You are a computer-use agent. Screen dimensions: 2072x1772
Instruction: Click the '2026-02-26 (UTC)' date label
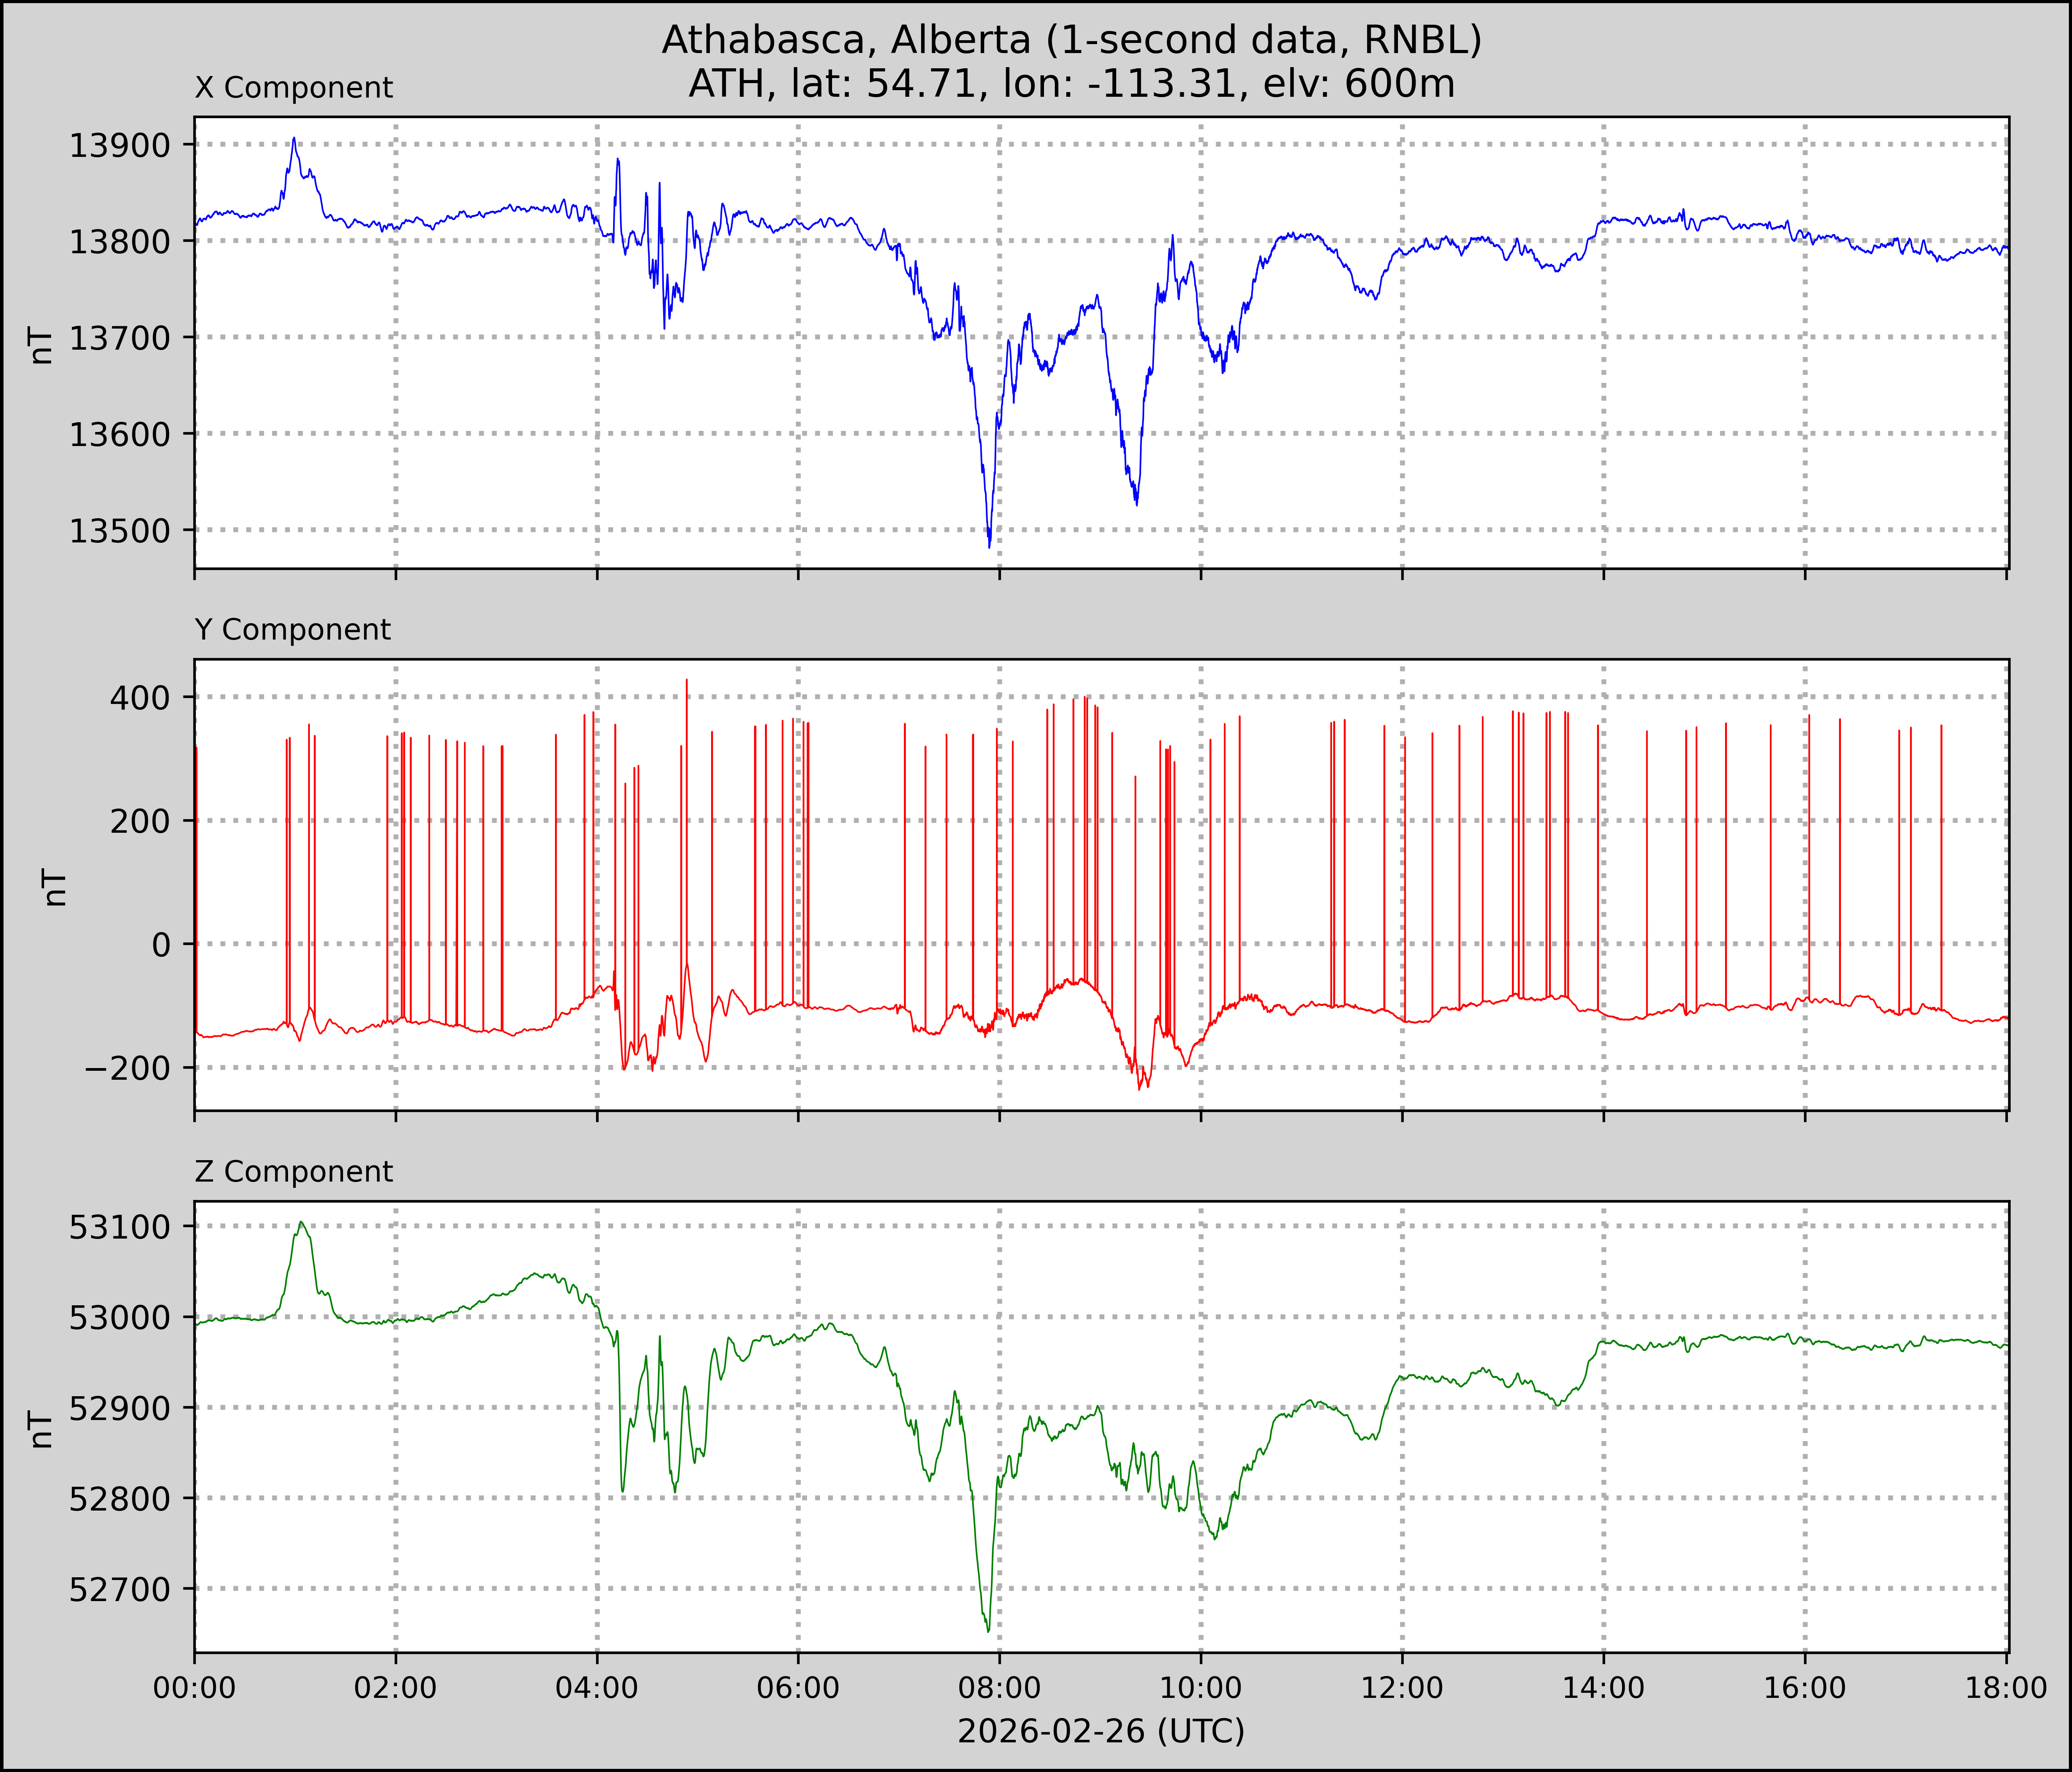(x=1101, y=1731)
